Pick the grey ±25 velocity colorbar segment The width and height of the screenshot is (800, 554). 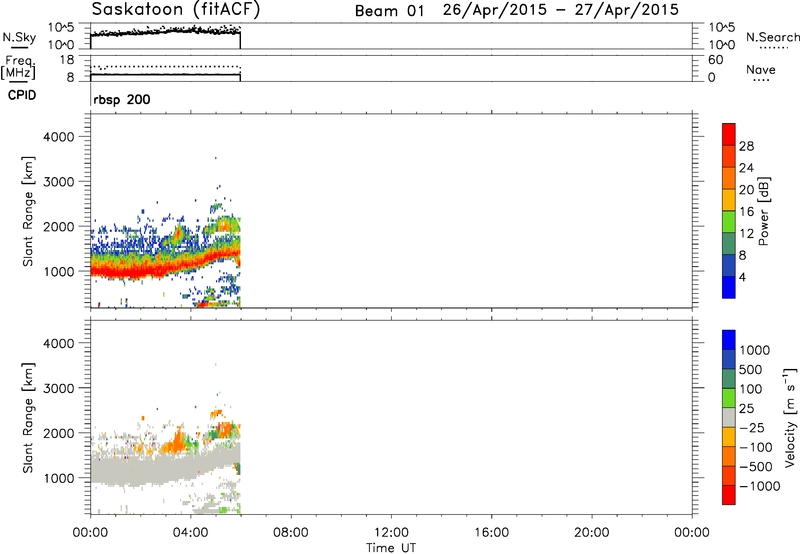tap(729, 418)
